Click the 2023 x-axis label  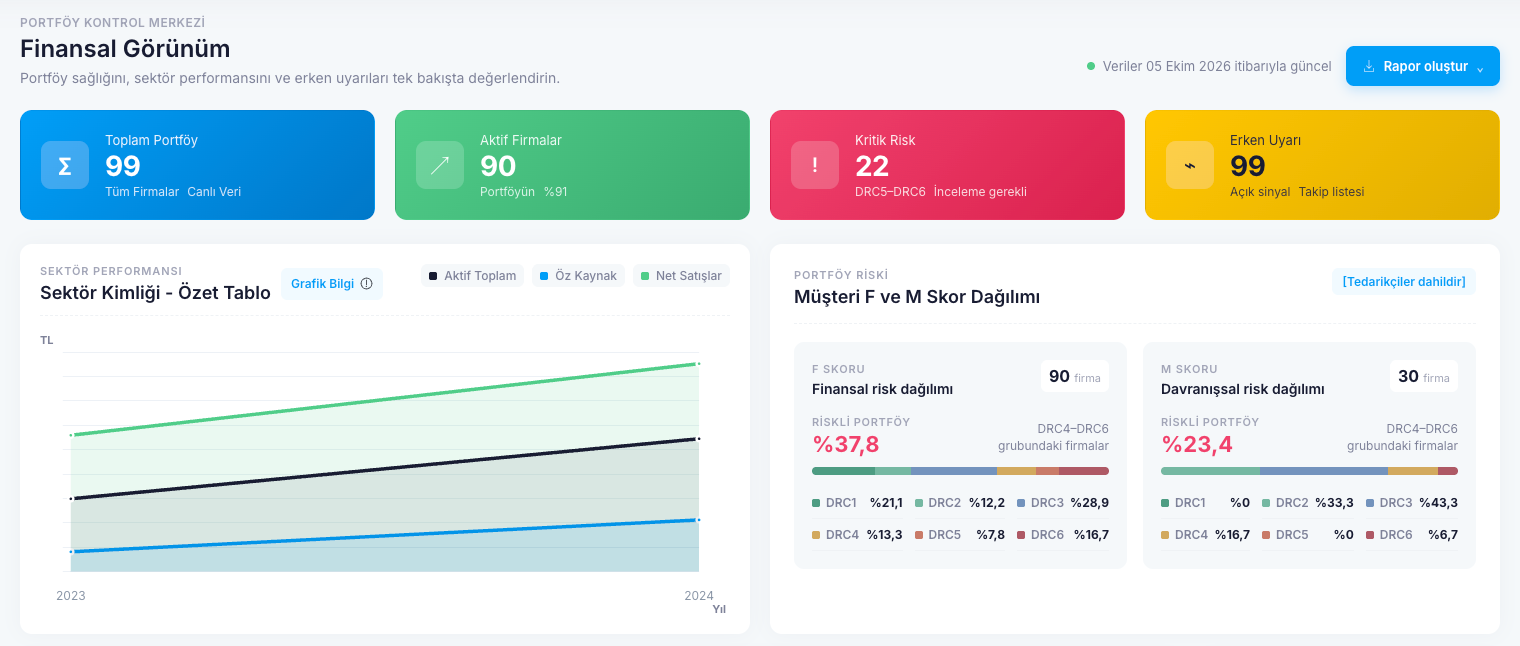click(71, 595)
